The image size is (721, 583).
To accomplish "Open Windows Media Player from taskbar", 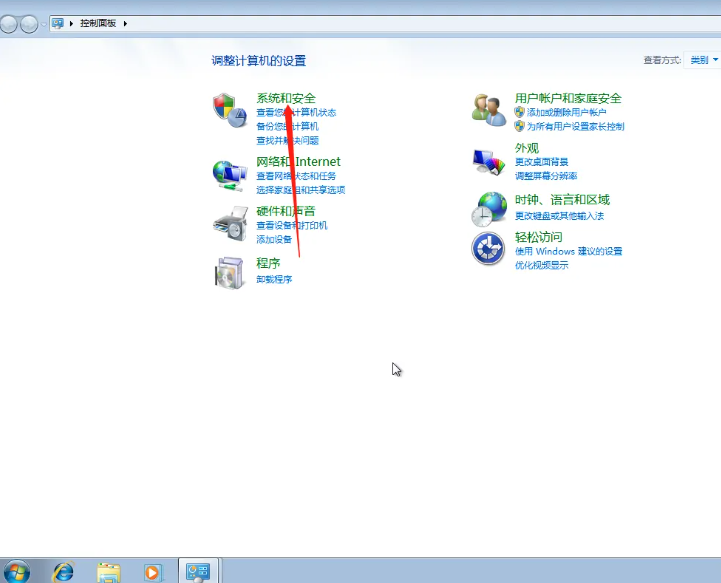I will coord(153,572).
